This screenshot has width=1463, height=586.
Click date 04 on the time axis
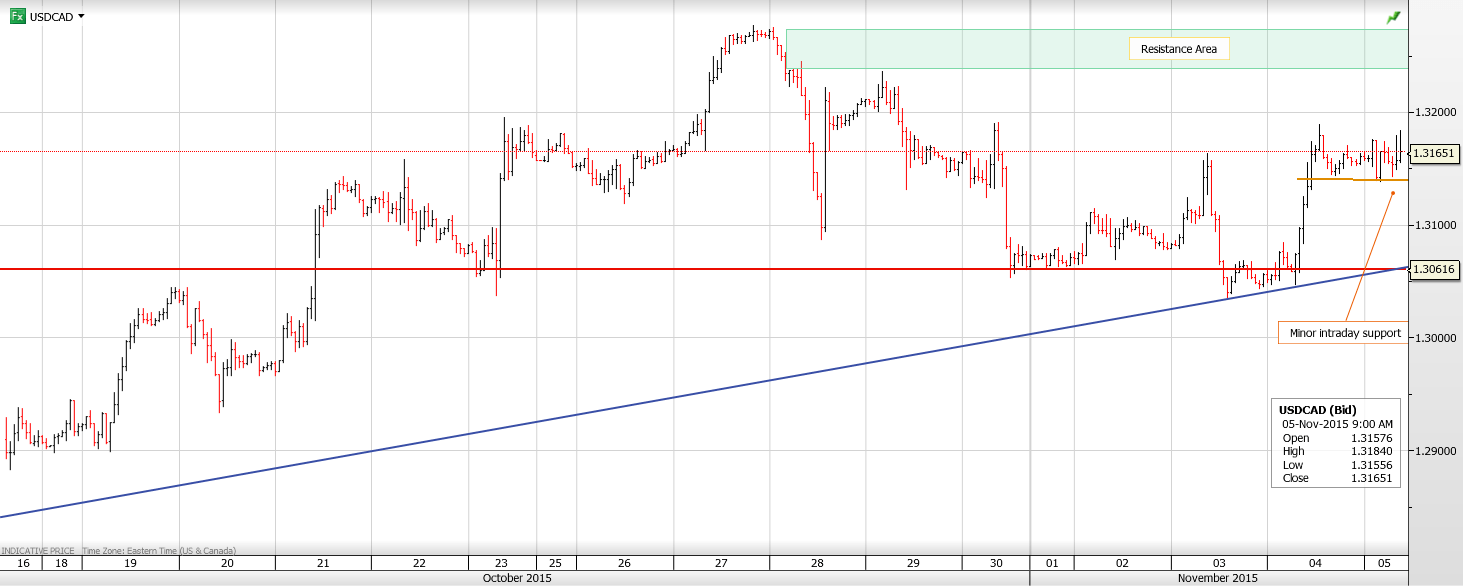(1315, 563)
